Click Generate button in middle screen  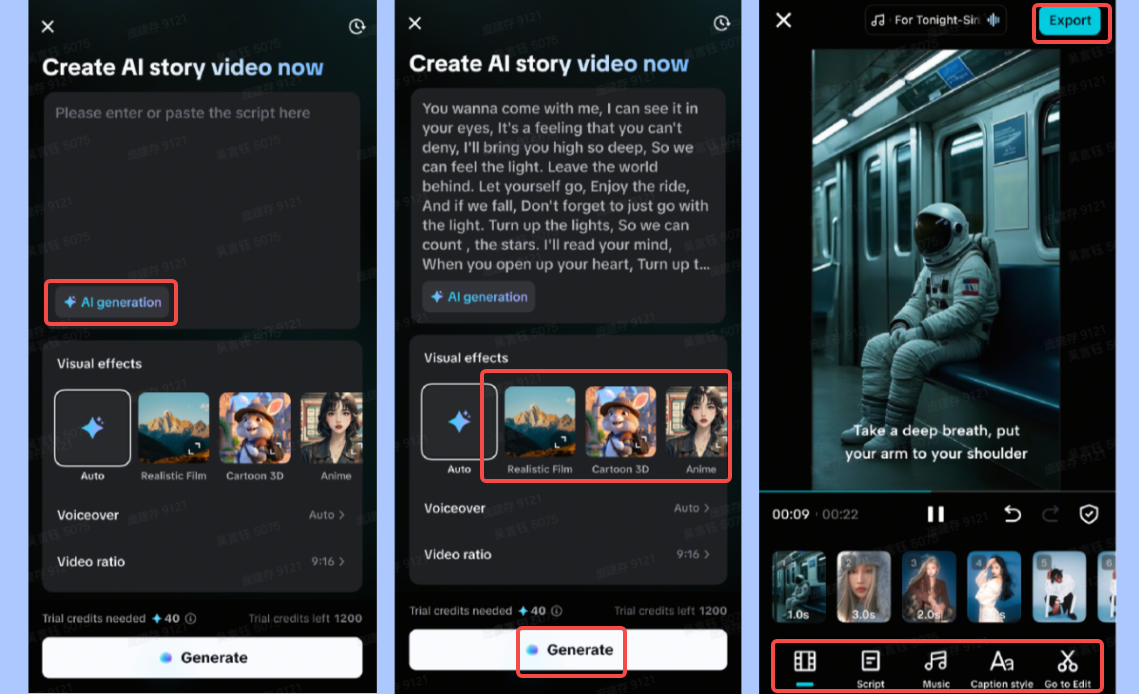coord(568,650)
